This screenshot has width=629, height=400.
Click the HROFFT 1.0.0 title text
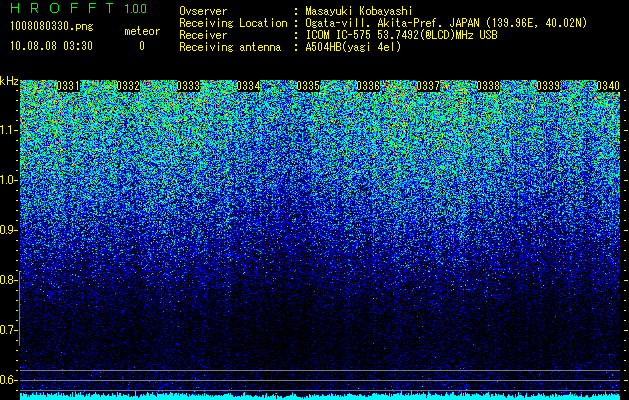(79, 8)
